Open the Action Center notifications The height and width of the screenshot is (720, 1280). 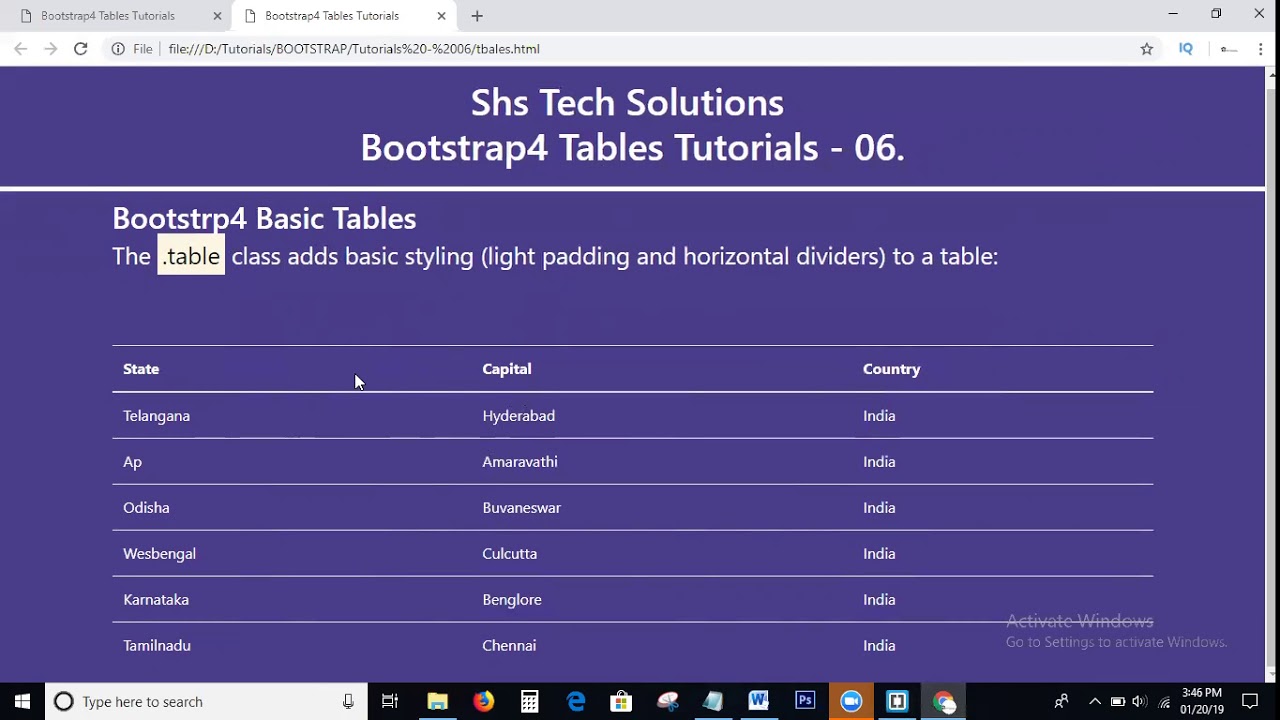click(x=1250, y=701)
